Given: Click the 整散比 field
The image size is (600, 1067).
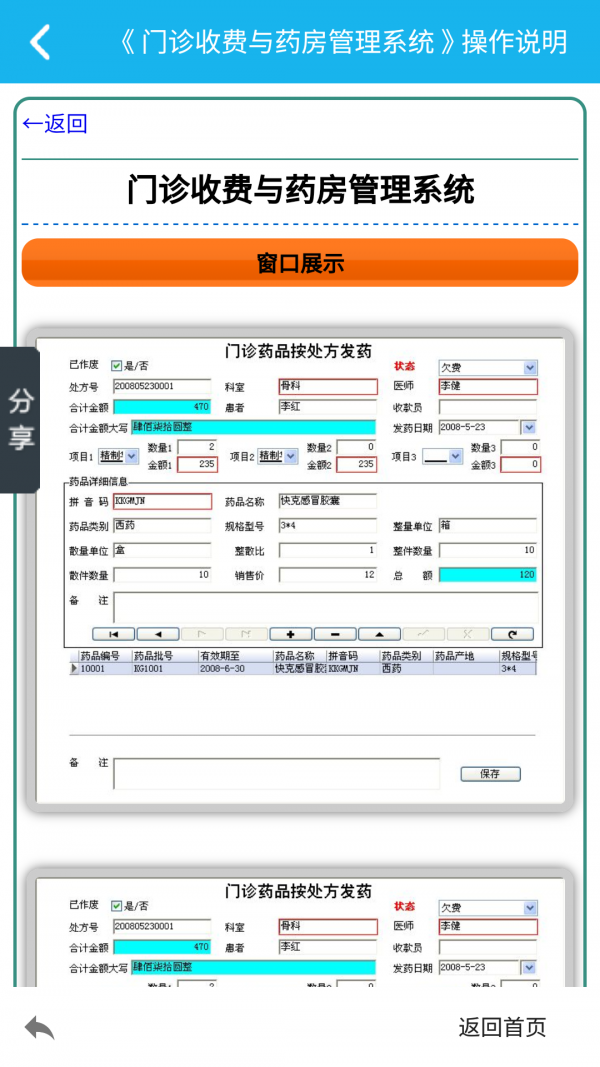Looking at the screenshot, I should (328, 550).
